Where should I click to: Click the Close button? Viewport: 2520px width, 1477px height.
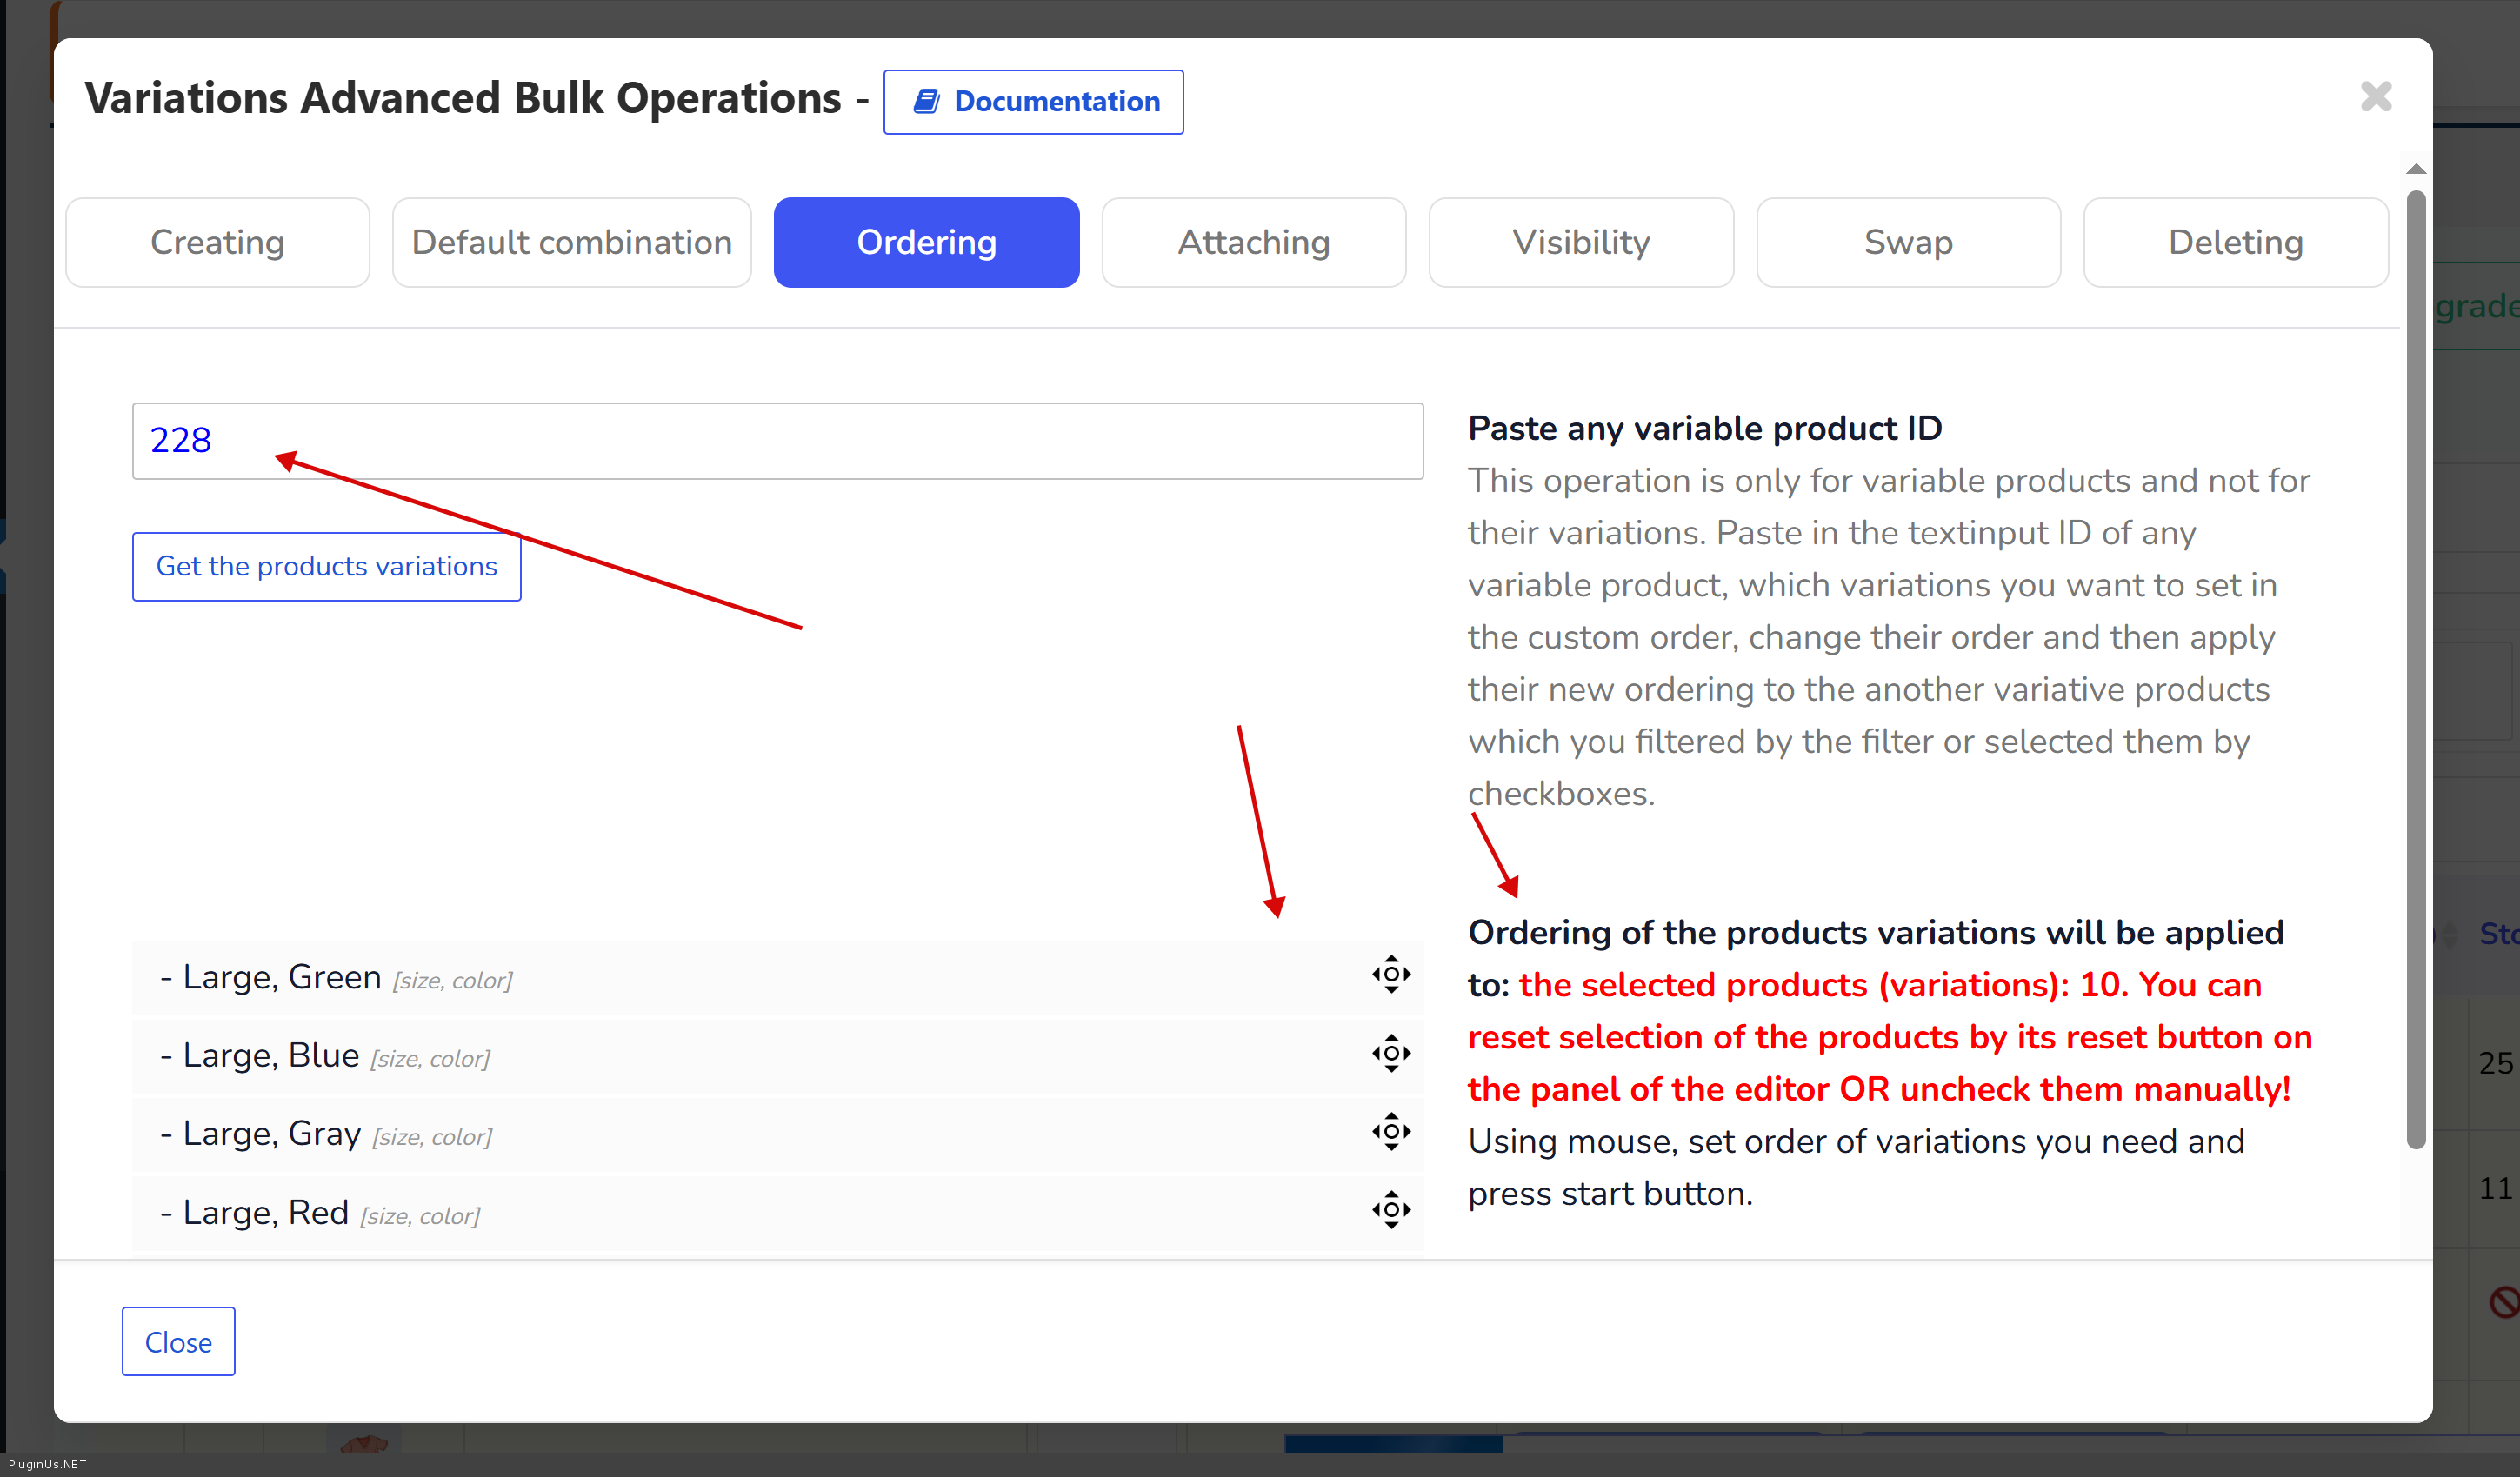tap(178, 1342)
